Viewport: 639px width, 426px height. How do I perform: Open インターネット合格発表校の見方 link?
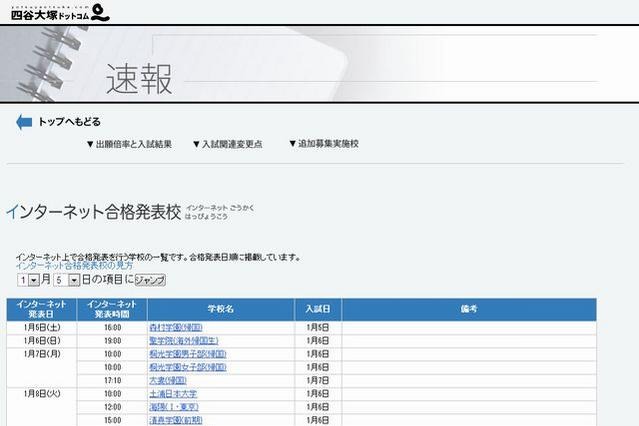74,266
